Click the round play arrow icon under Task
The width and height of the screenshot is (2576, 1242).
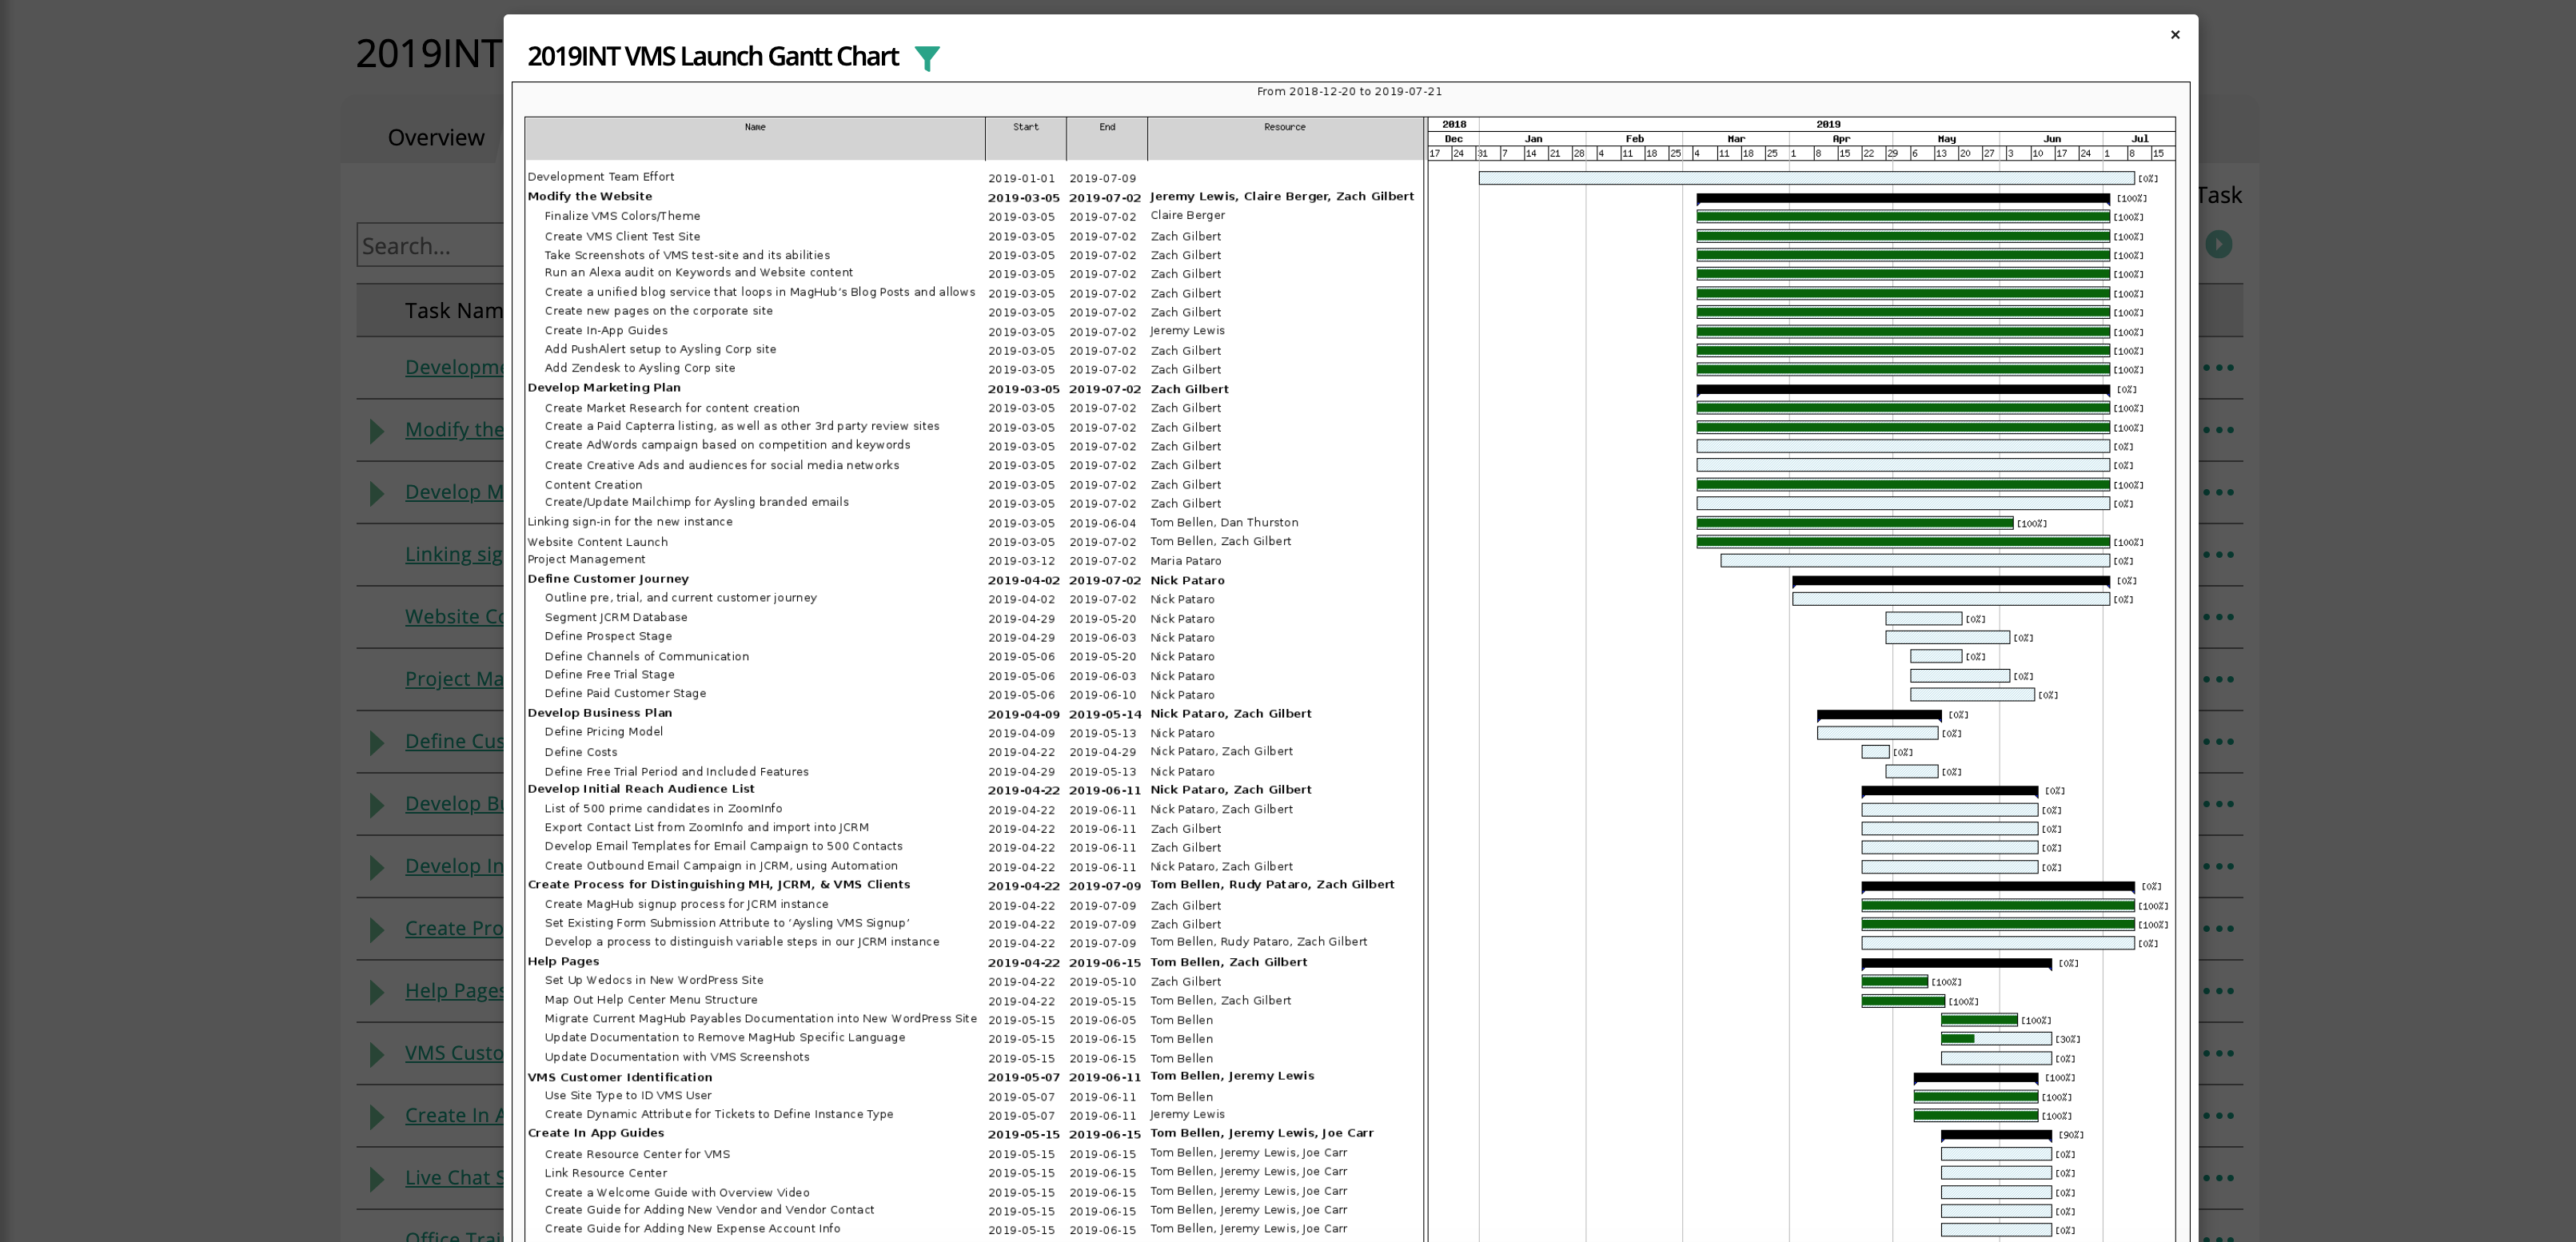2218,244
